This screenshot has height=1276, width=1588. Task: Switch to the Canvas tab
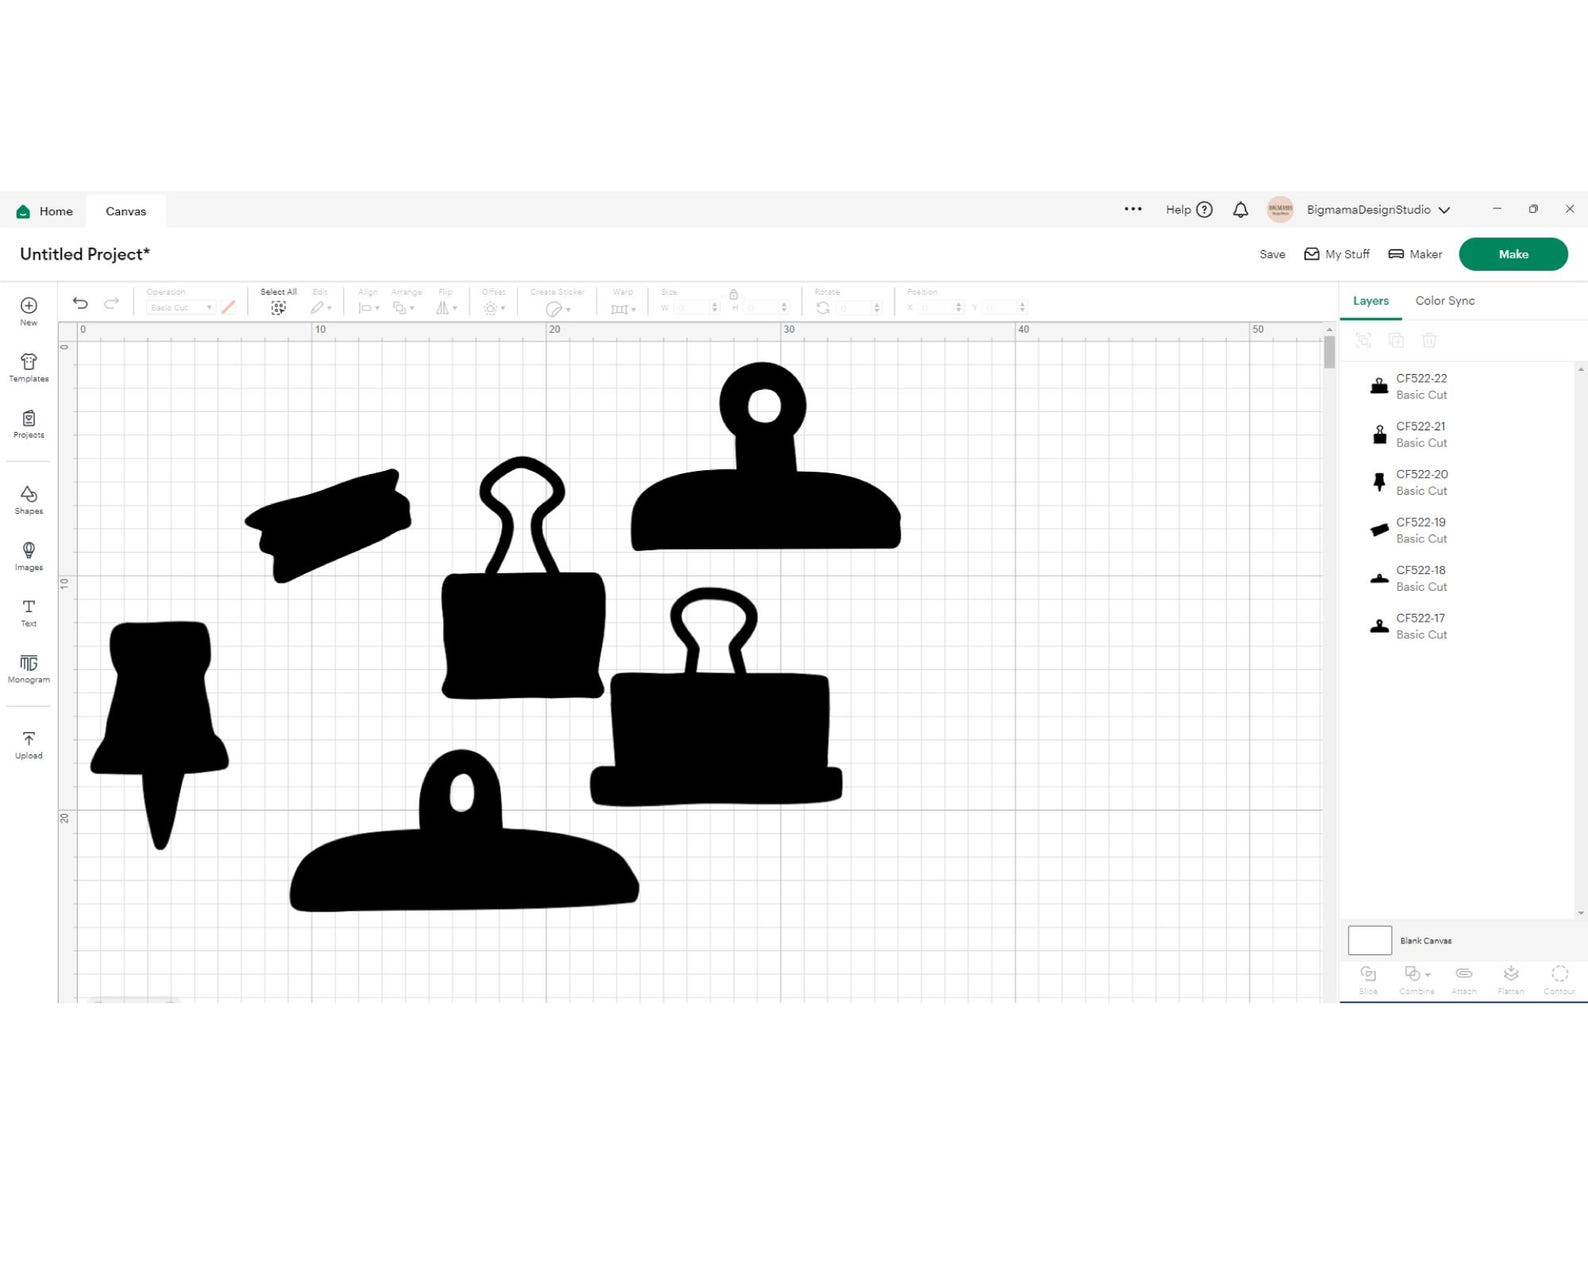click(126, 211)
